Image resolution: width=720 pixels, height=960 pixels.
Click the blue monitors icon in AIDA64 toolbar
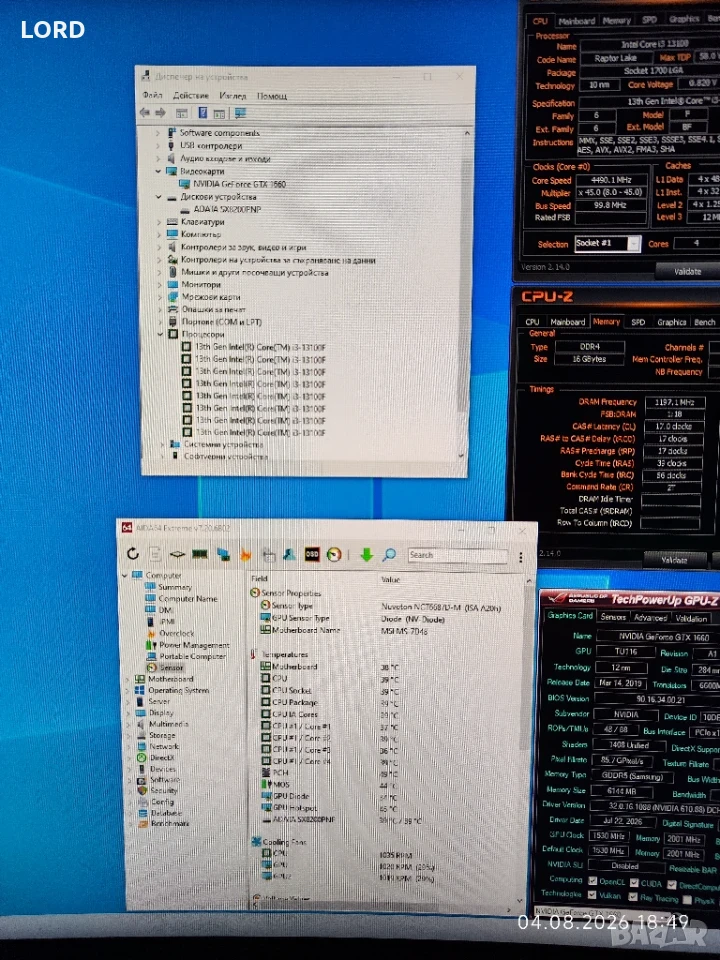point(223,555)
